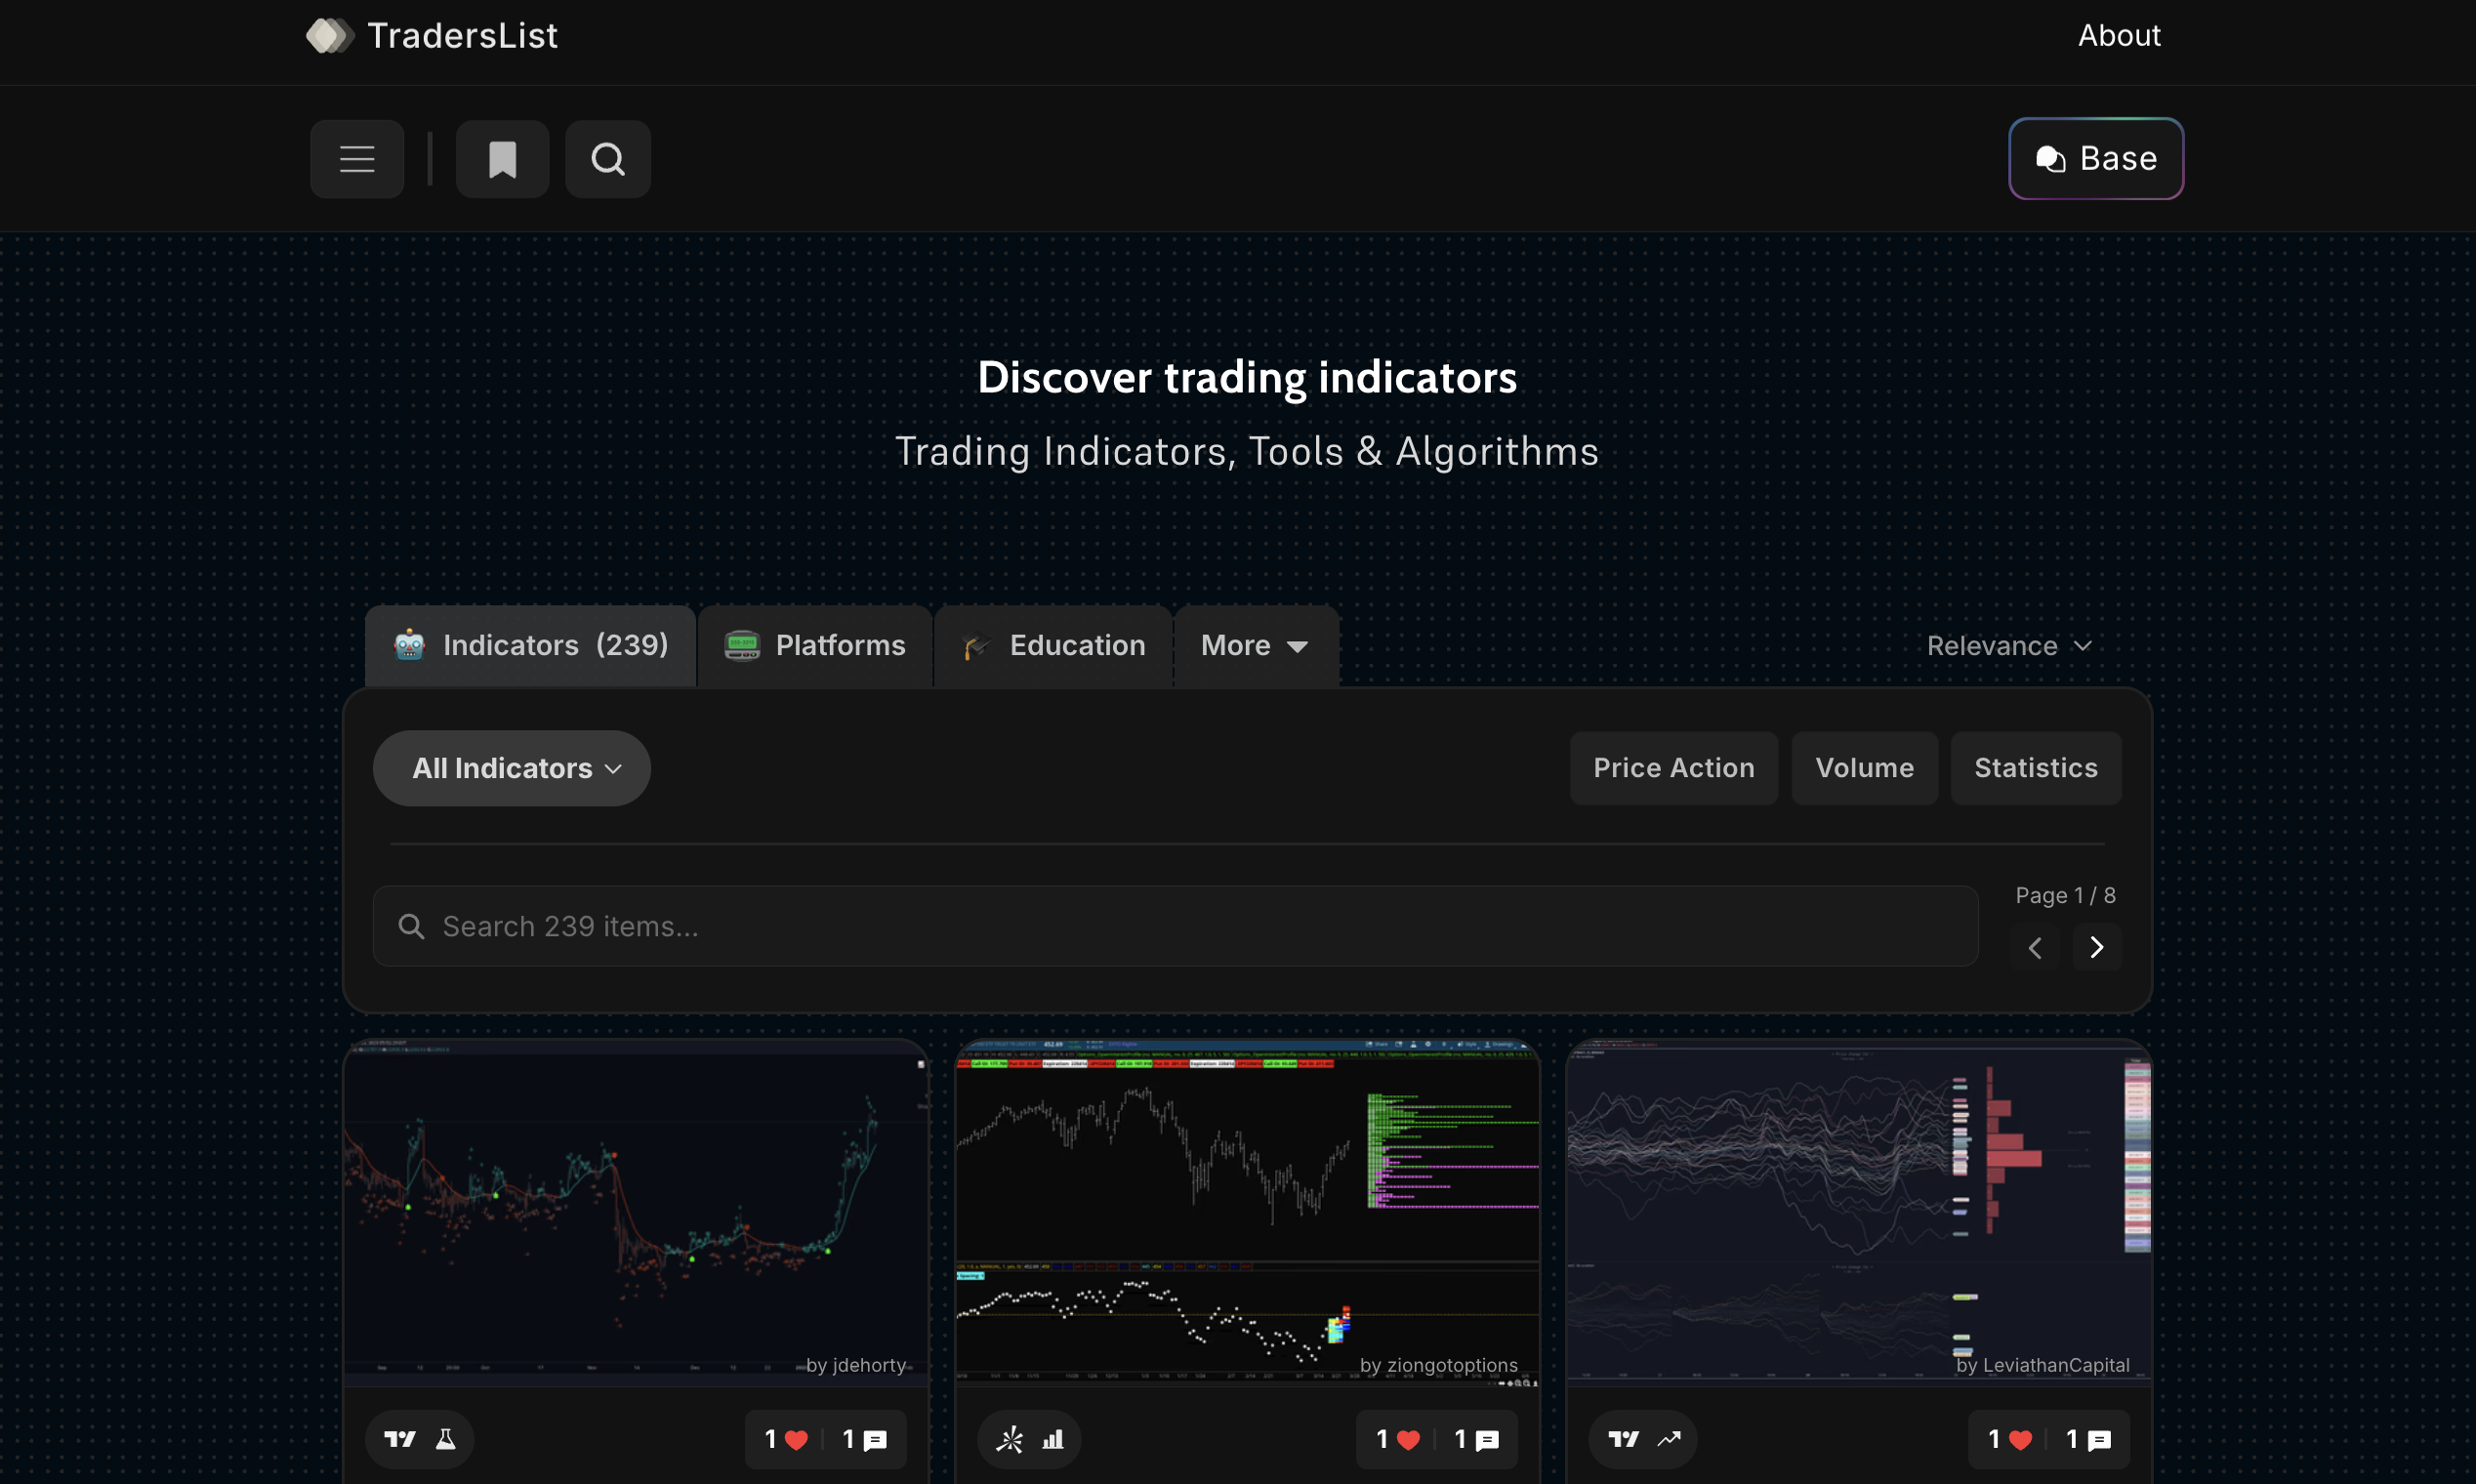Click the 'Discover trading indicators' heading

(x=1247, y=377)
